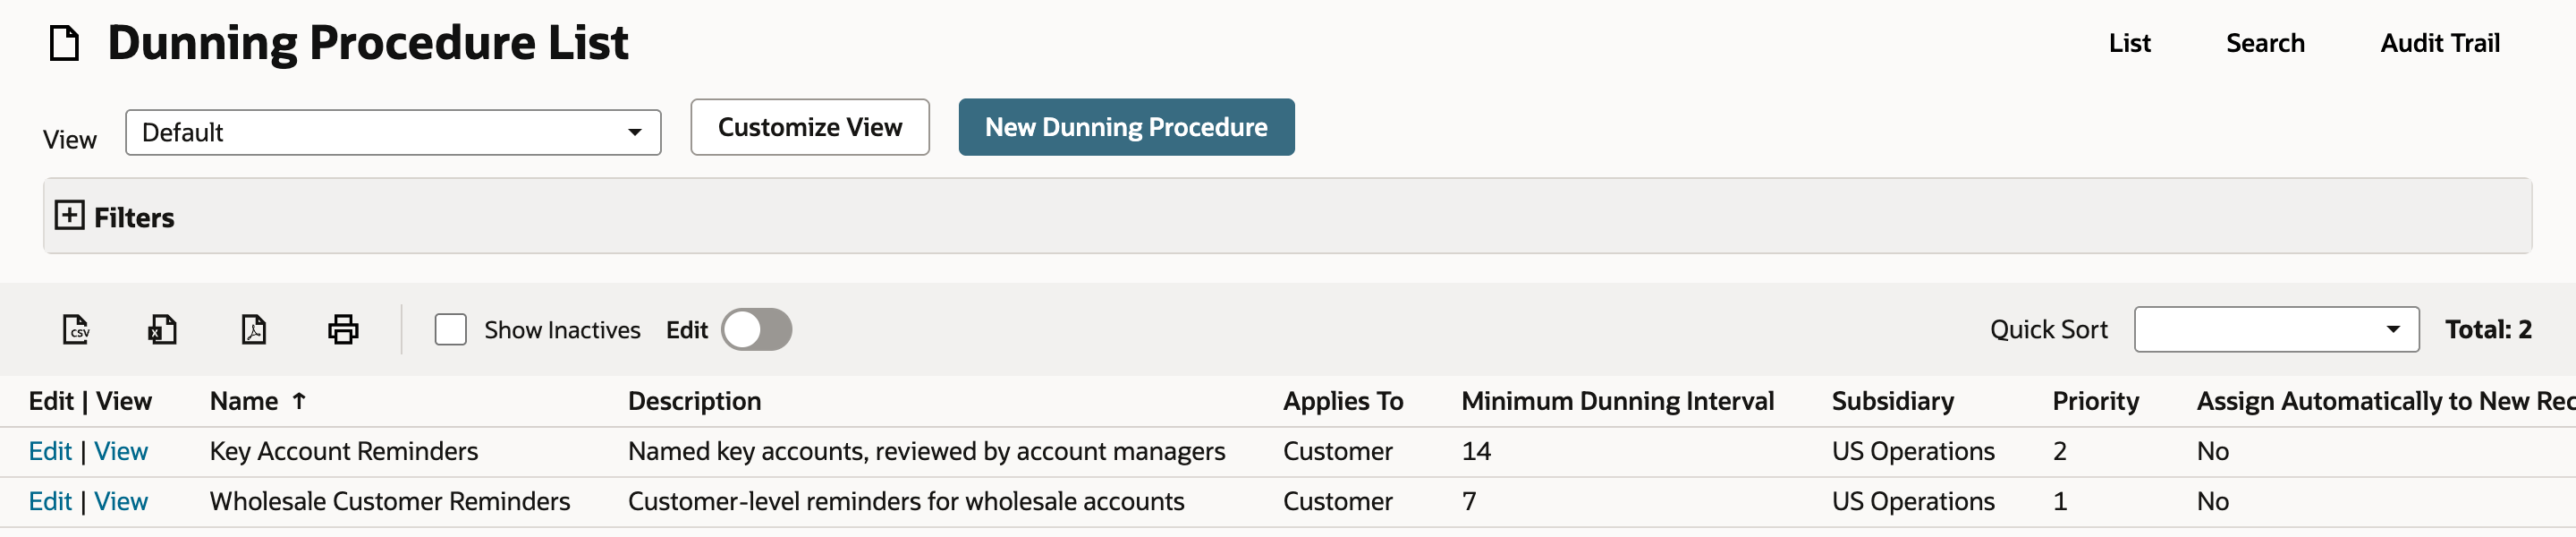
Task: Click priority value 1 in Wholesale row
Action: 2060,501
